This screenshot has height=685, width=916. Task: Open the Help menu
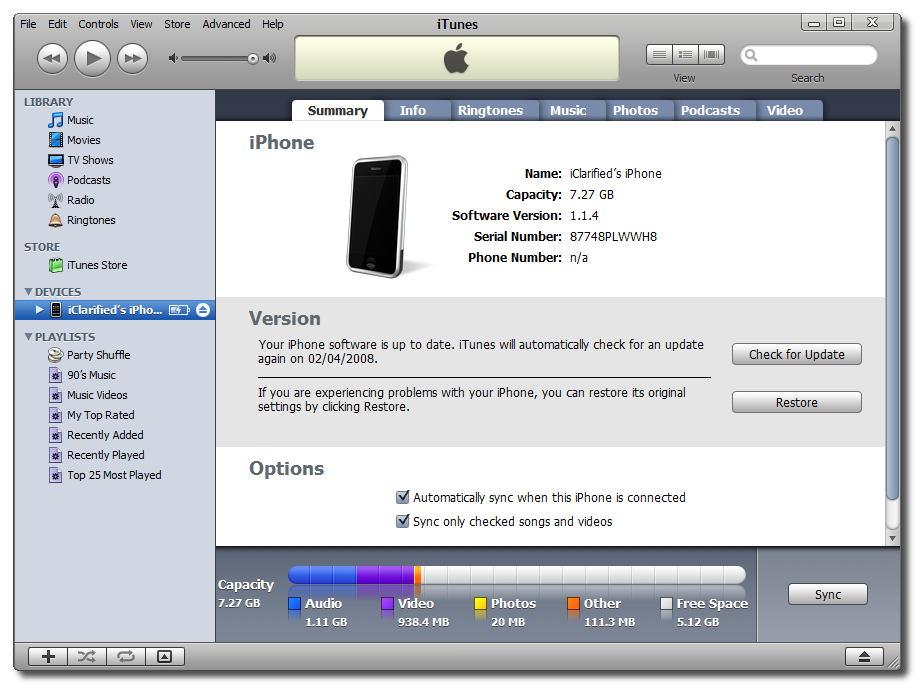(272, 24)
